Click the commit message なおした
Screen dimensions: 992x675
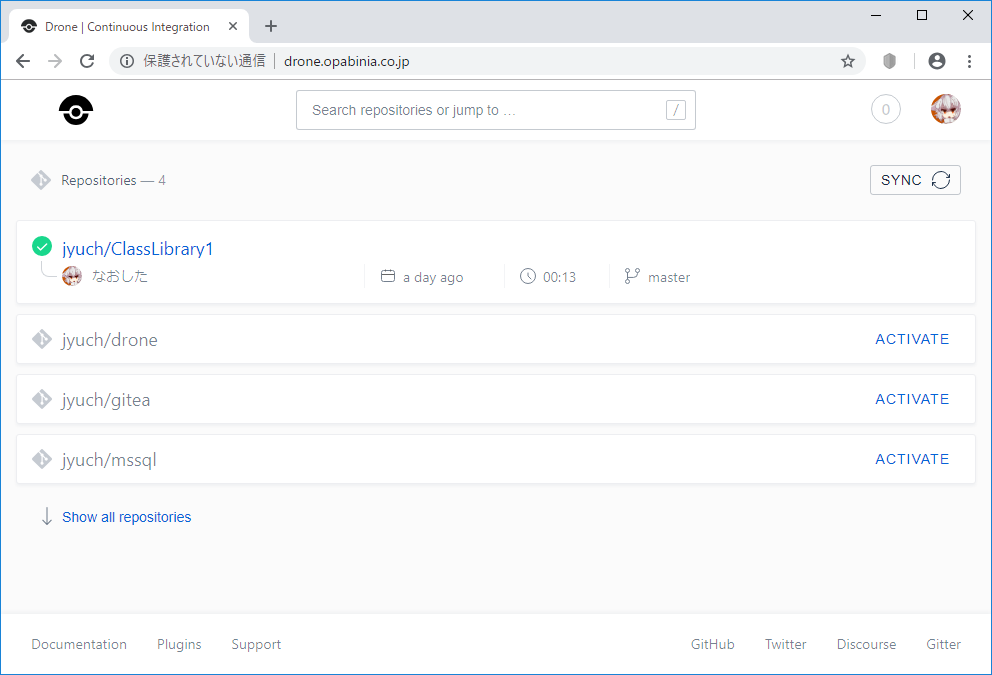pyautogui.click(x=120, y=276)
